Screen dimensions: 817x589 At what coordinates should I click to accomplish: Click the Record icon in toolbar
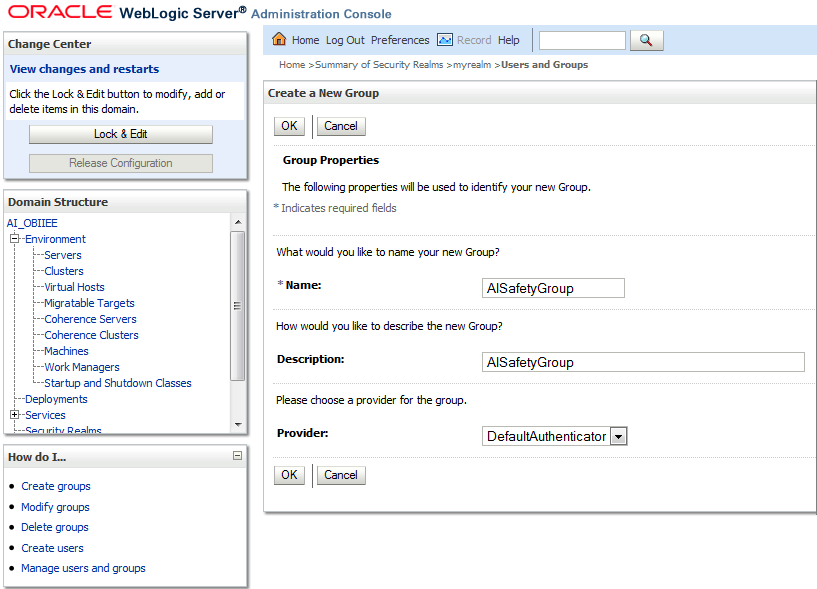click(x=444, y=40)
